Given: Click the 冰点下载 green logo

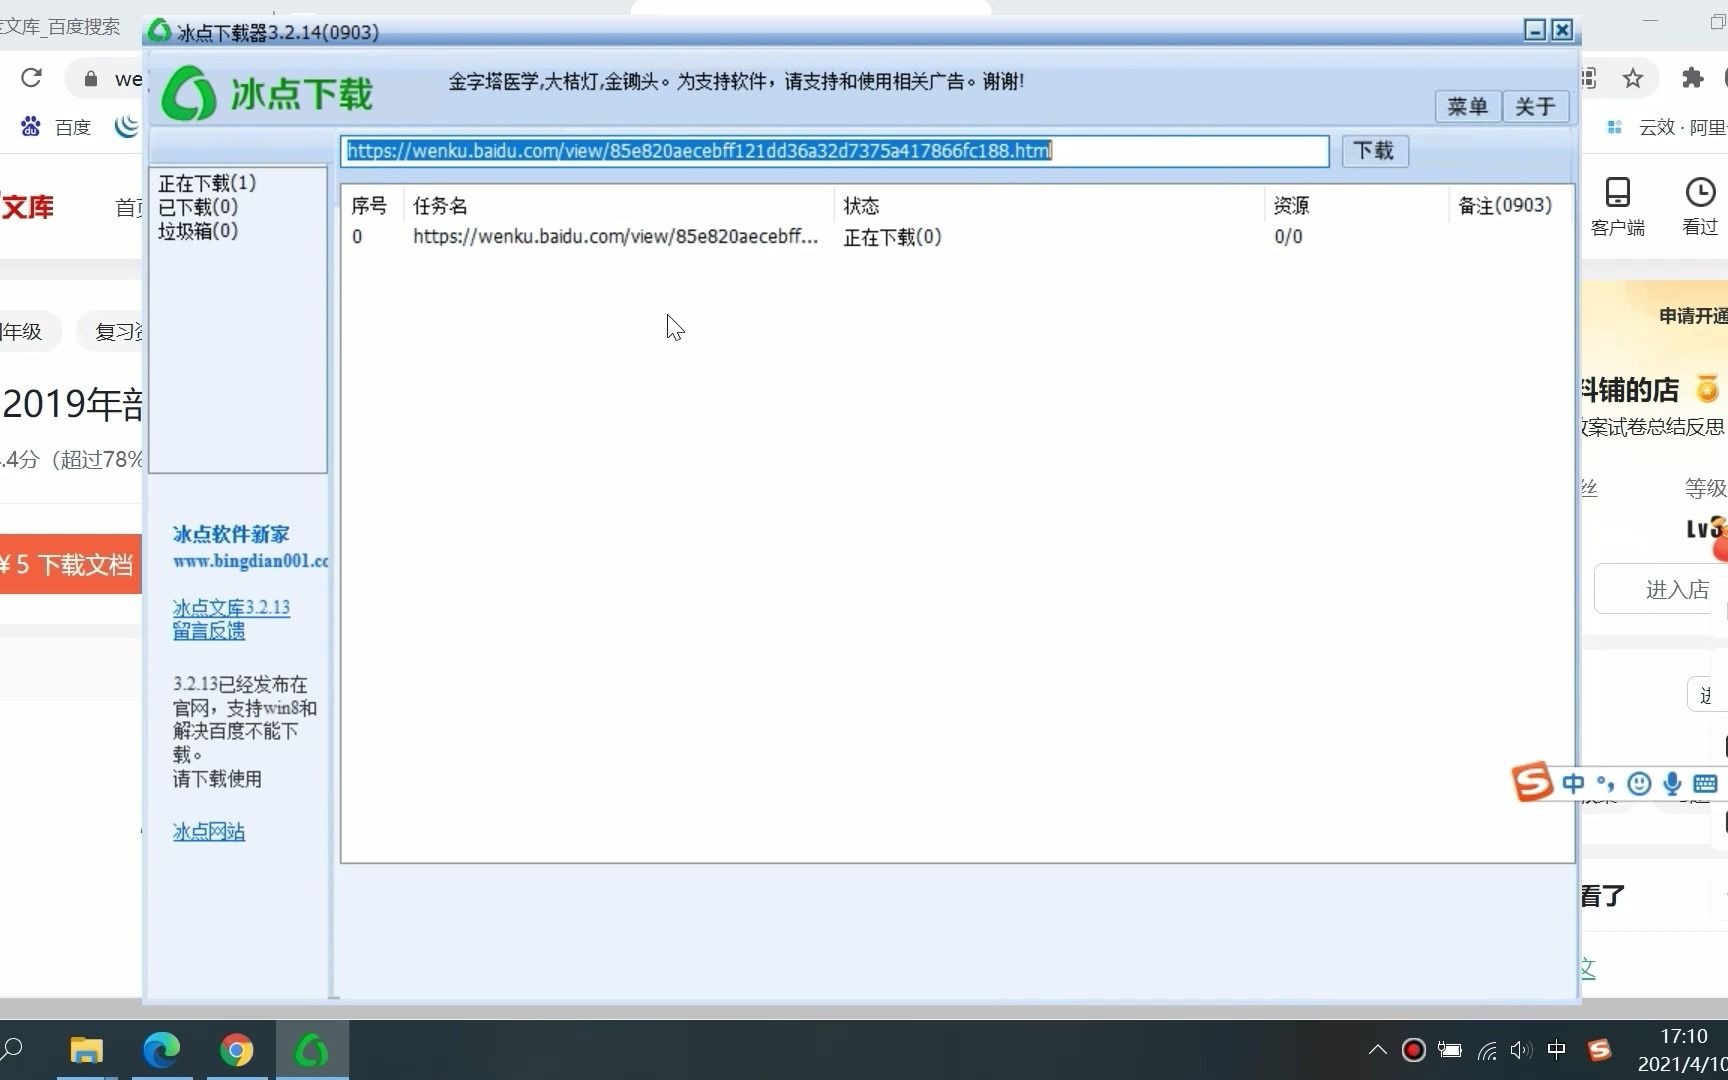Looking at the screenshot, I should click(267, 94).
